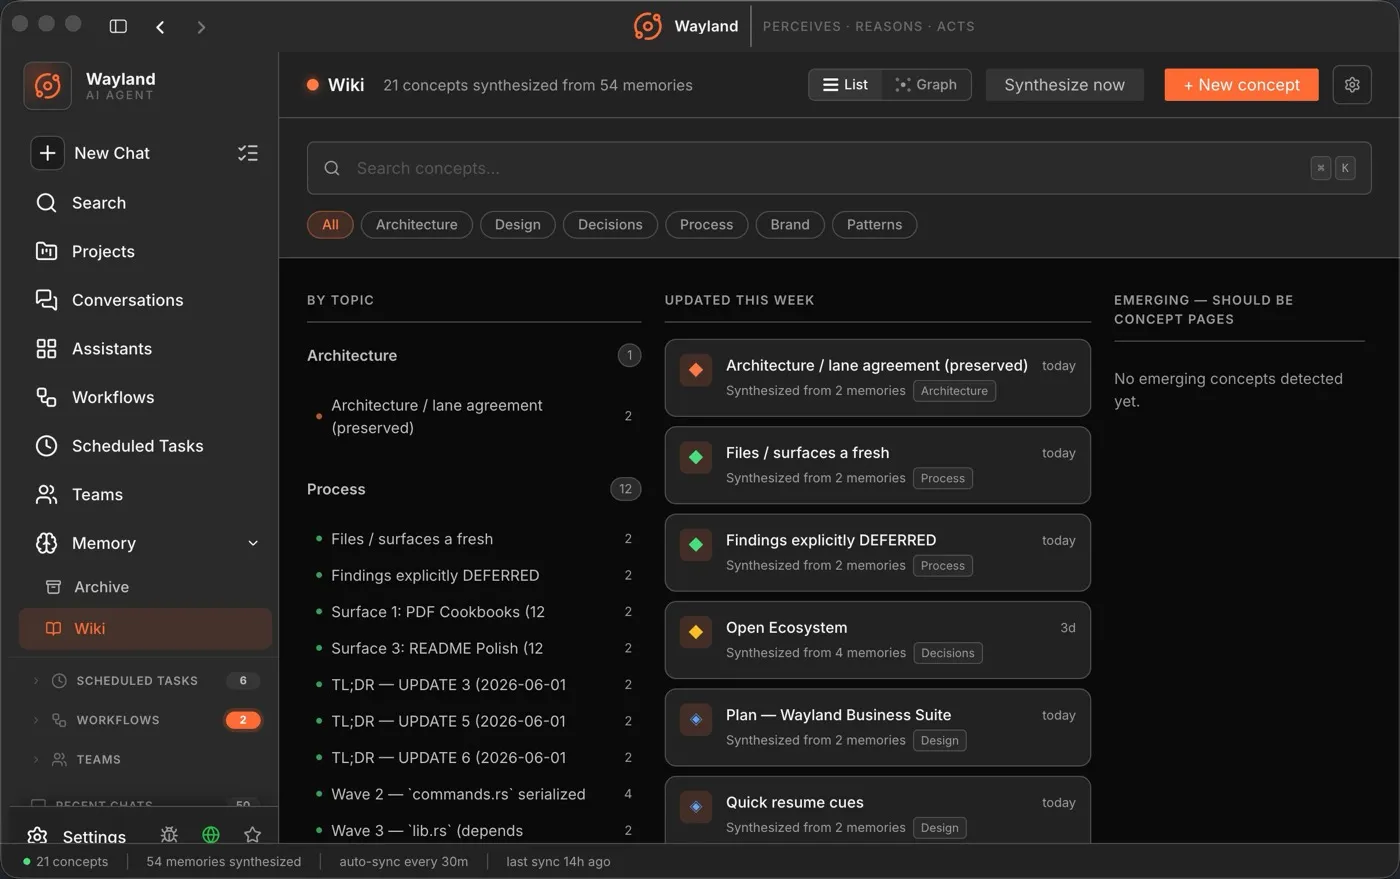The width and height of the screenshot is (1400, 879).
Task: Open topic row TL;DR — UPDATE 5 (2026-06-01
Action: (474, 721)
